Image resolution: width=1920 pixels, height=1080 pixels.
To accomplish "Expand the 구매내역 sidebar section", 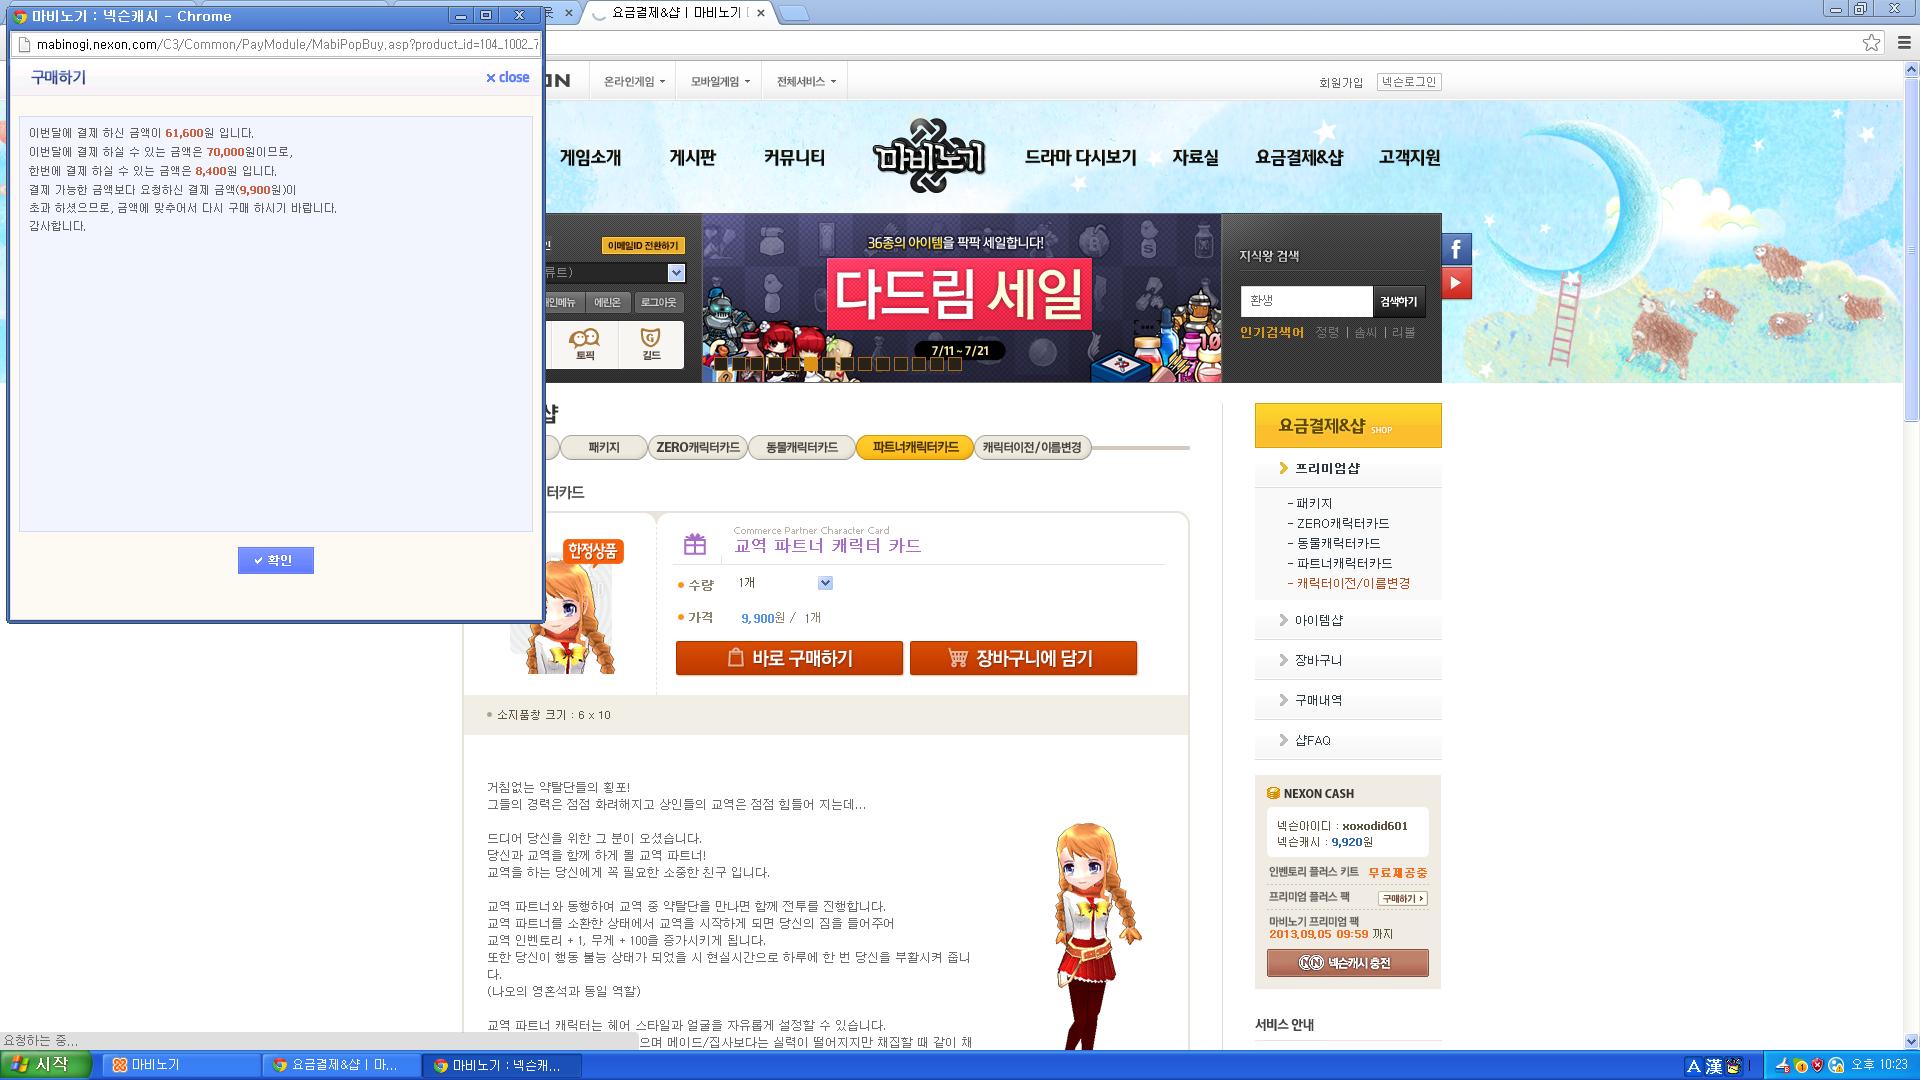I will (x=1348, y=700).
